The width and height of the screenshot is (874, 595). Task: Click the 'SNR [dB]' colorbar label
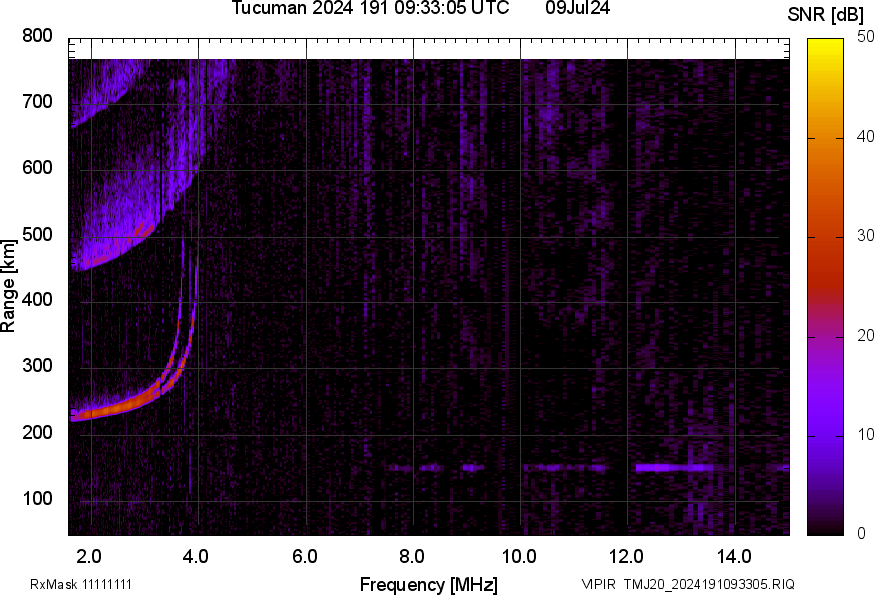click(x=825, y=15)
